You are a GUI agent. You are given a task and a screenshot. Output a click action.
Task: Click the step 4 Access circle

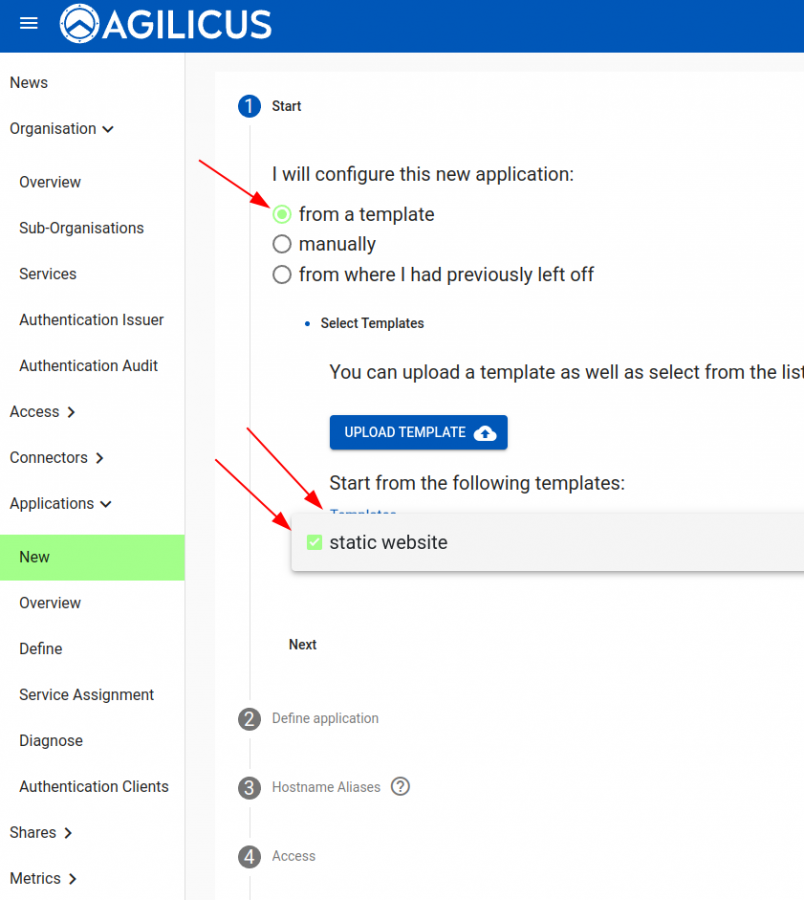(x=249, y=856)
